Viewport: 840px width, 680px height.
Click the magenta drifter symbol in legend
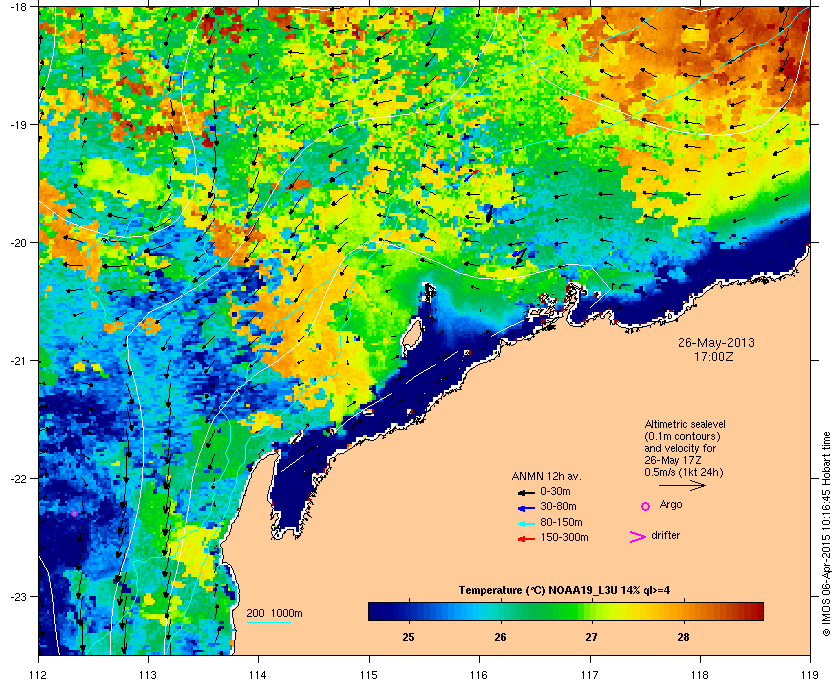point(637,537)
